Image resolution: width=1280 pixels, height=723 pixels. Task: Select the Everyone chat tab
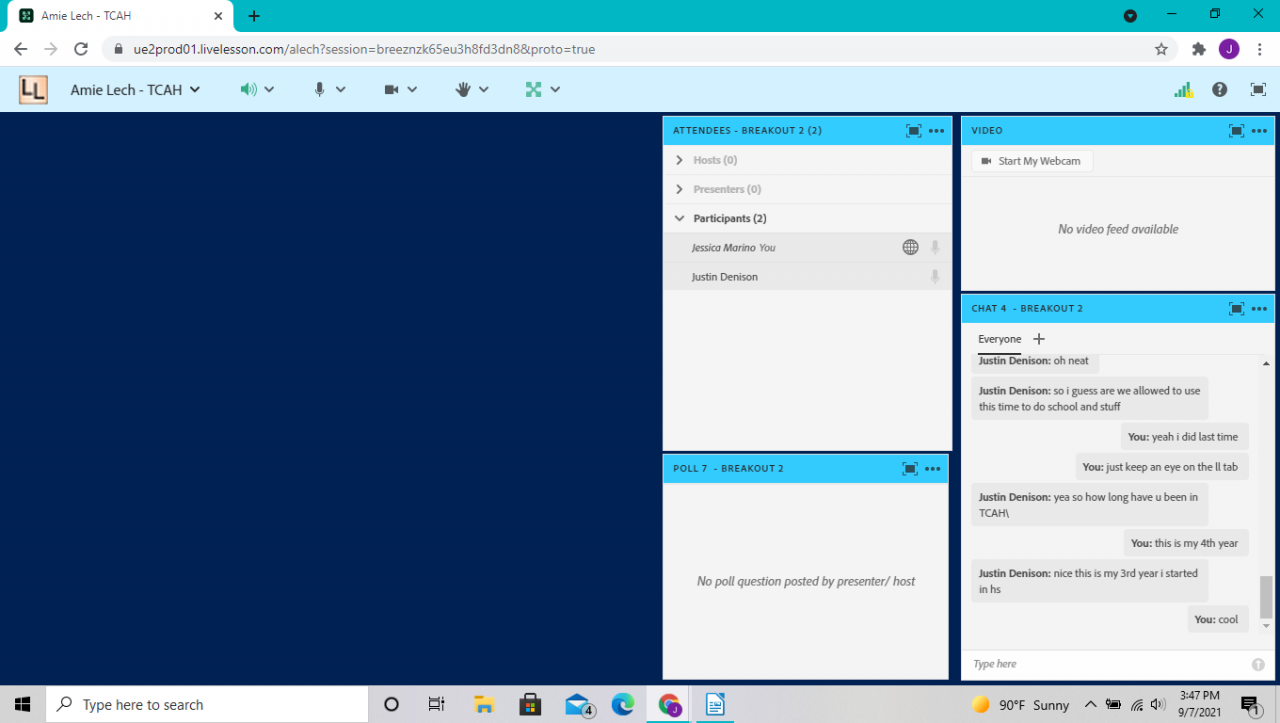pyautogui.click(x=1000, y=339)
